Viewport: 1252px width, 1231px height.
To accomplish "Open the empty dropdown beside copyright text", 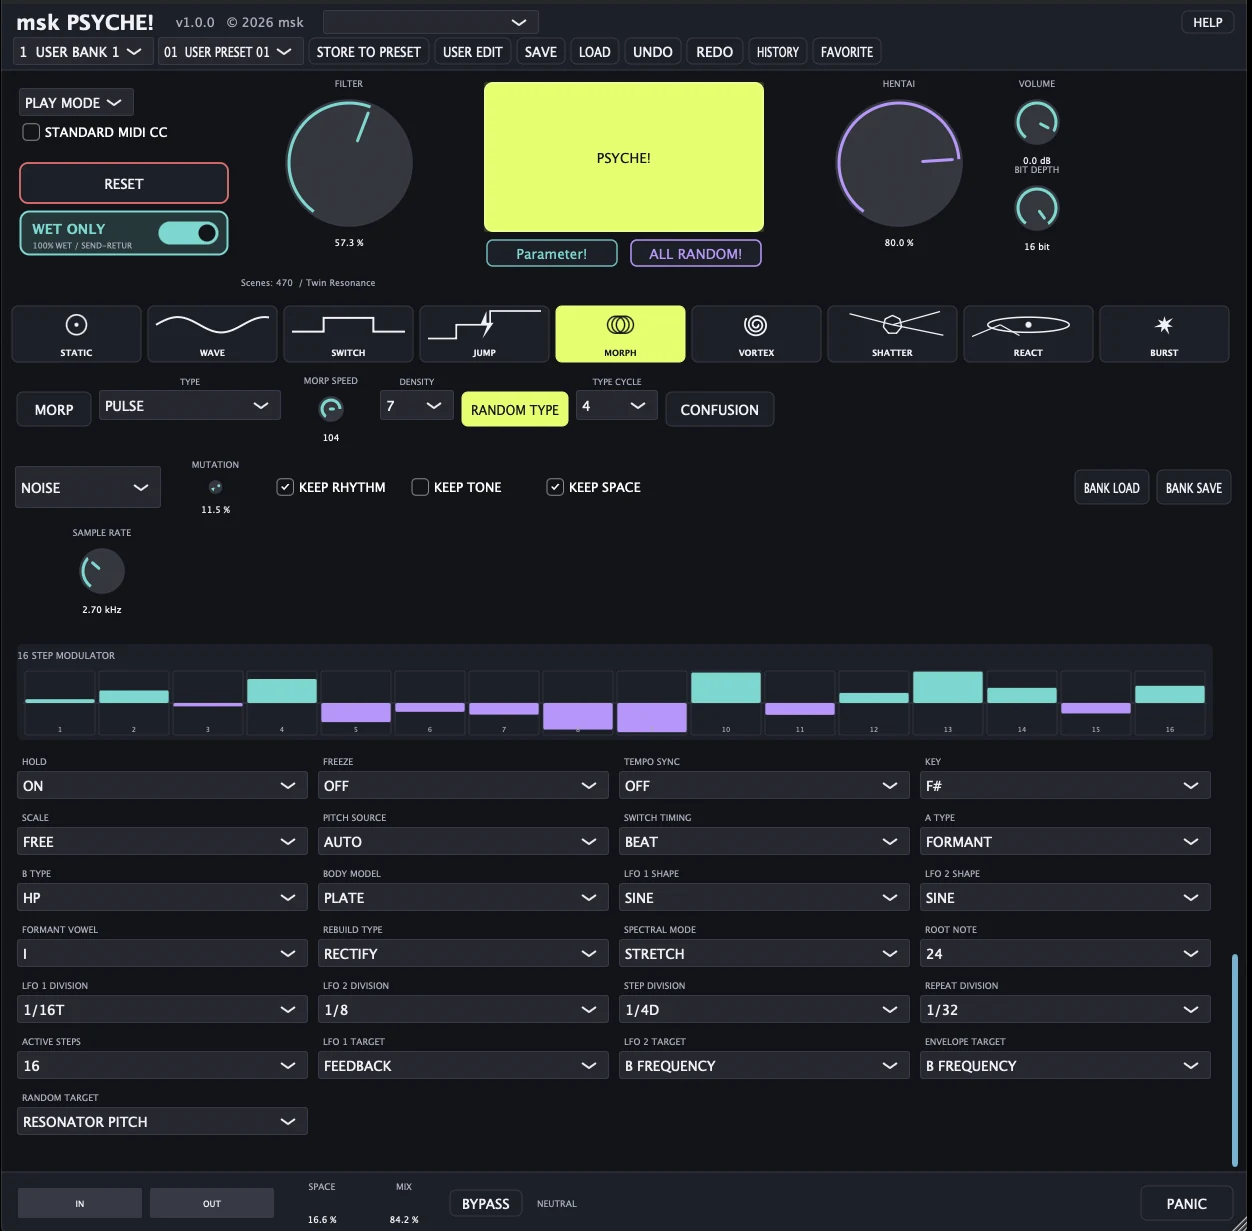I will pyautogui.click(x=431, y=22).
